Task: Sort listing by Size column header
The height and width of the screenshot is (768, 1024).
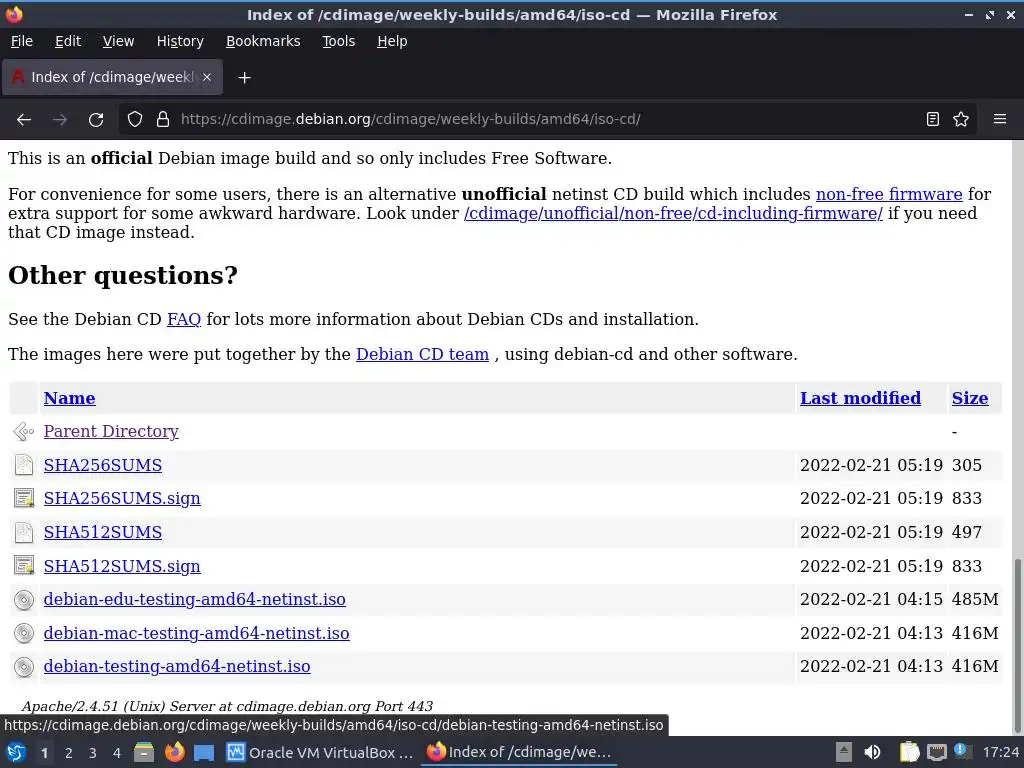Action: (x=970, y=398)
